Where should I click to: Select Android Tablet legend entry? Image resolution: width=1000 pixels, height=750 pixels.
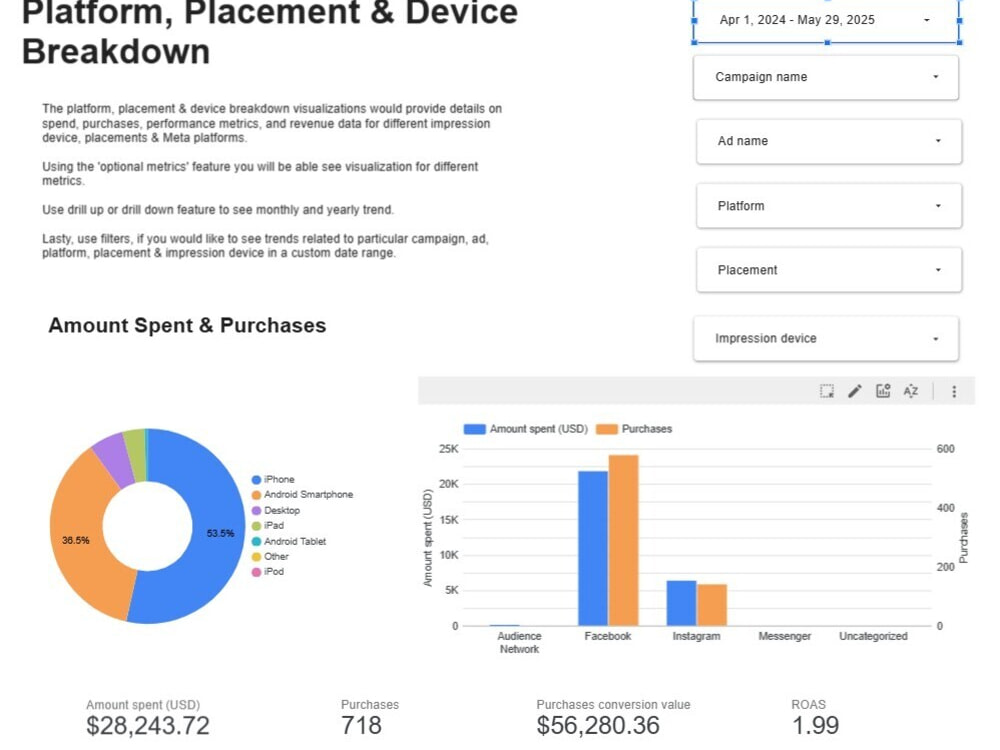[289, 541]
